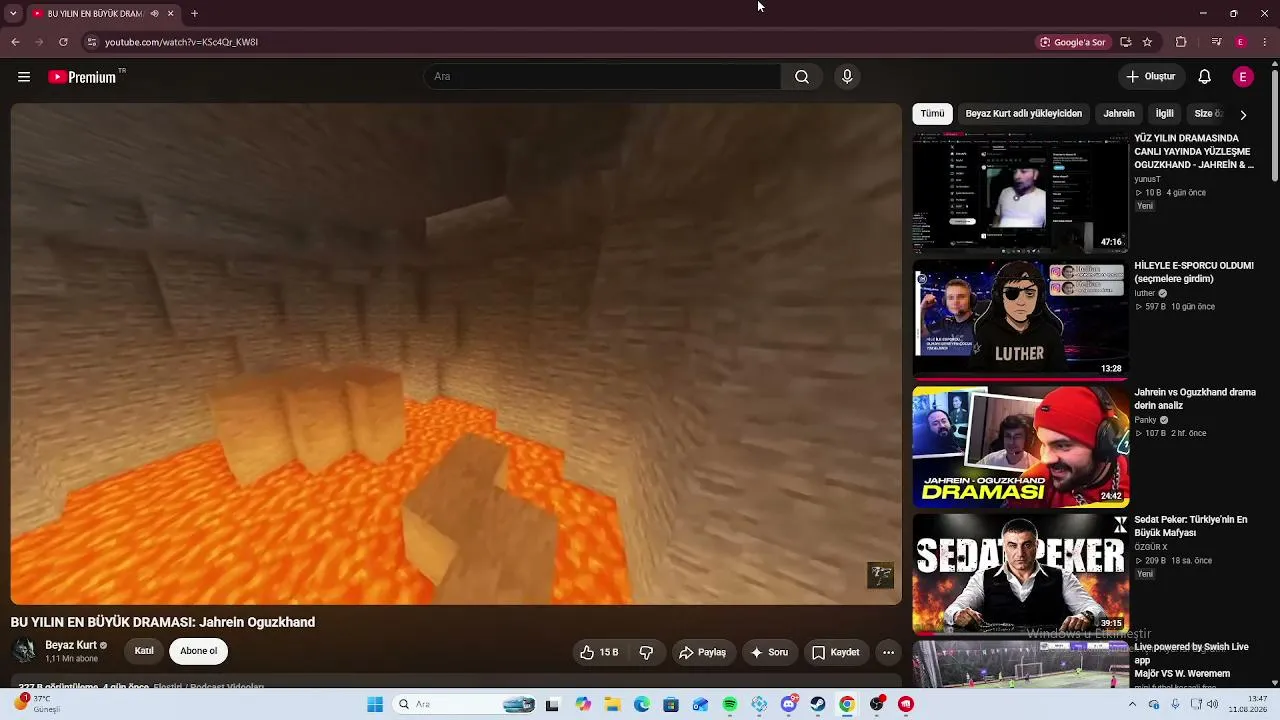Click the Minecraft video player area

pos(456,354)
